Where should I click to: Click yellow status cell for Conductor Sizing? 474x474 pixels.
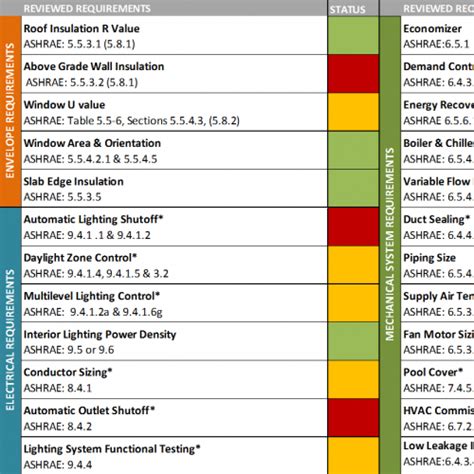click(353, 380)
